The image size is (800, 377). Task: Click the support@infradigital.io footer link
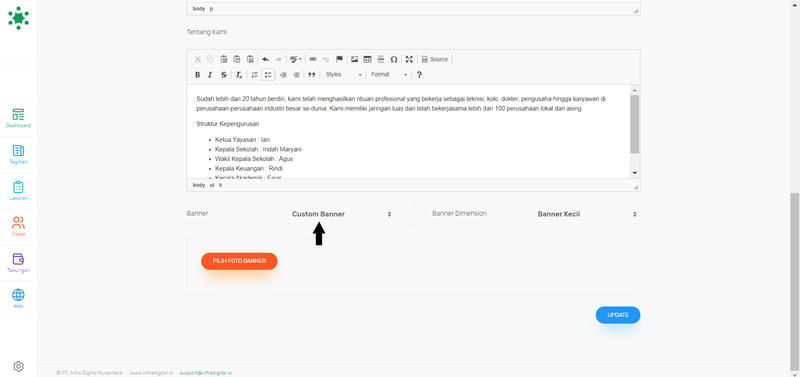coord(206,373)
